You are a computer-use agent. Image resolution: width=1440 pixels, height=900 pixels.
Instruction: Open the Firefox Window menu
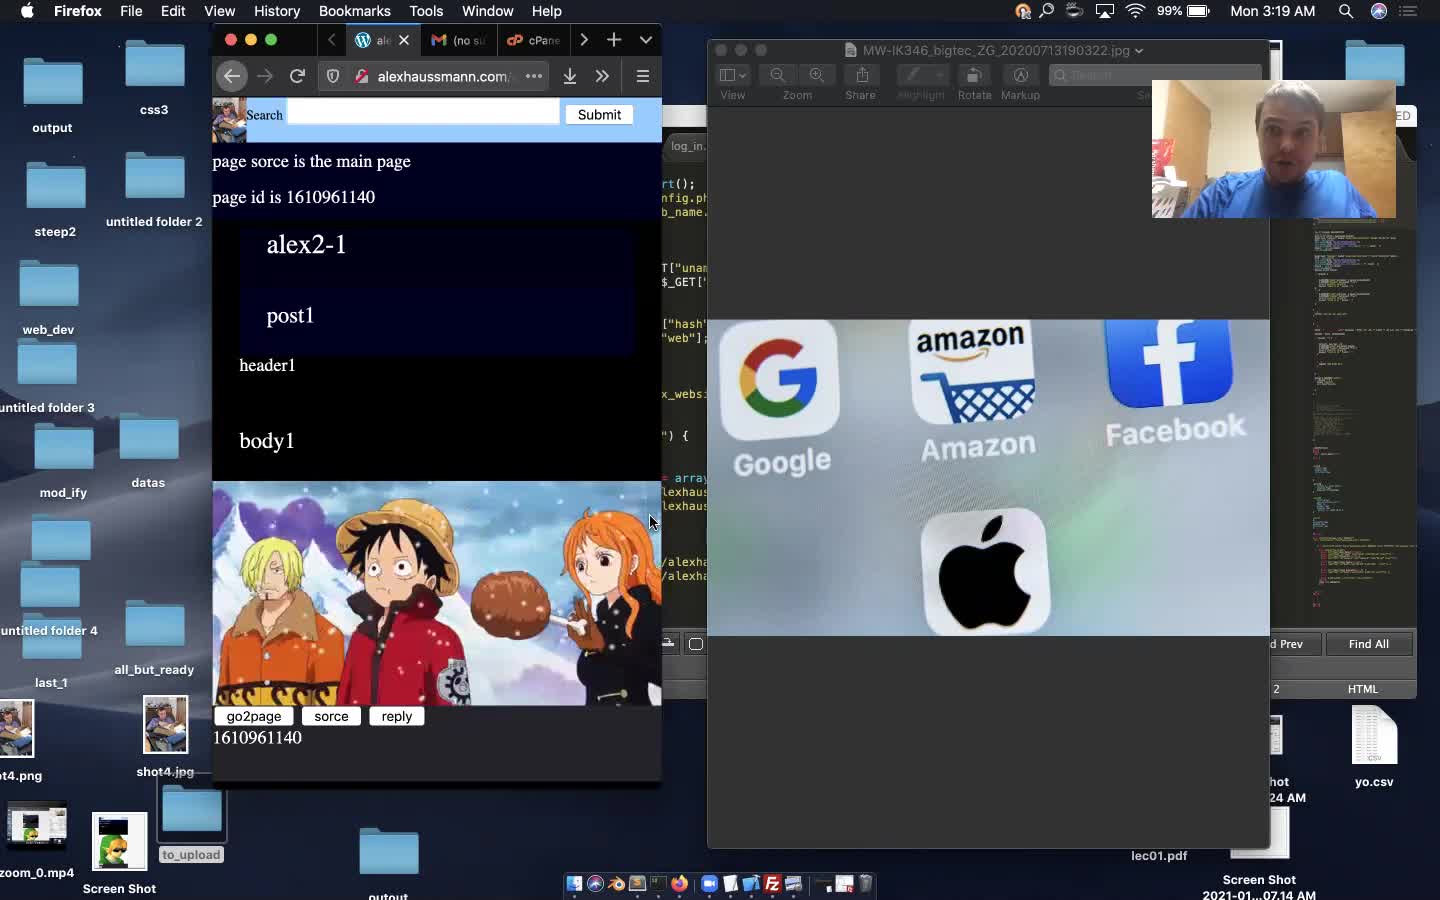[x=487, y=11]
